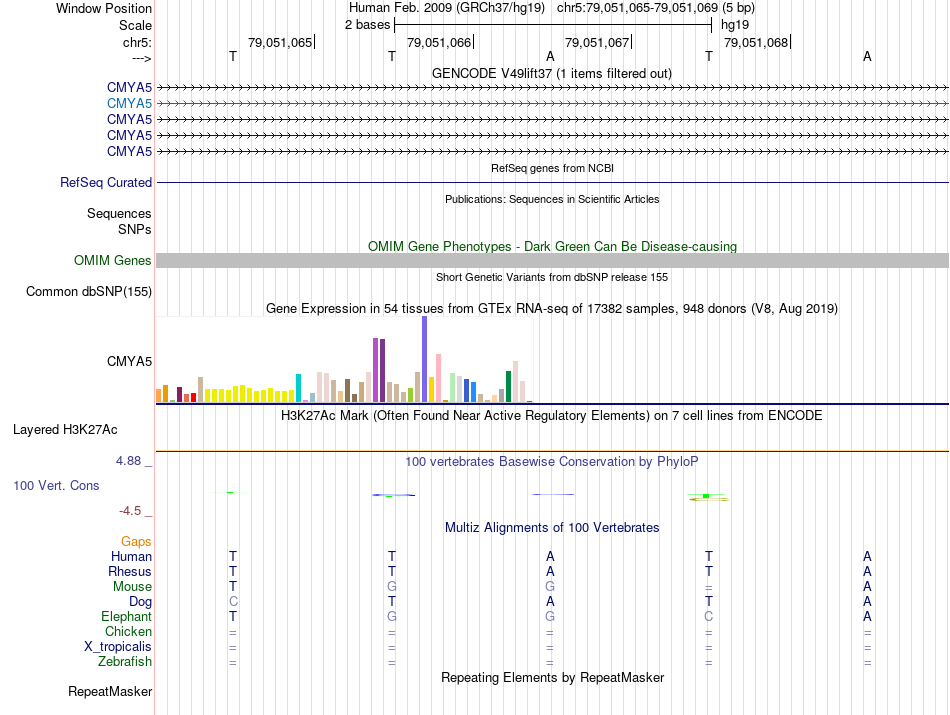The image size is (950, 715).
Task: Open the RepeatMasker track label
Action: point(110,691)
